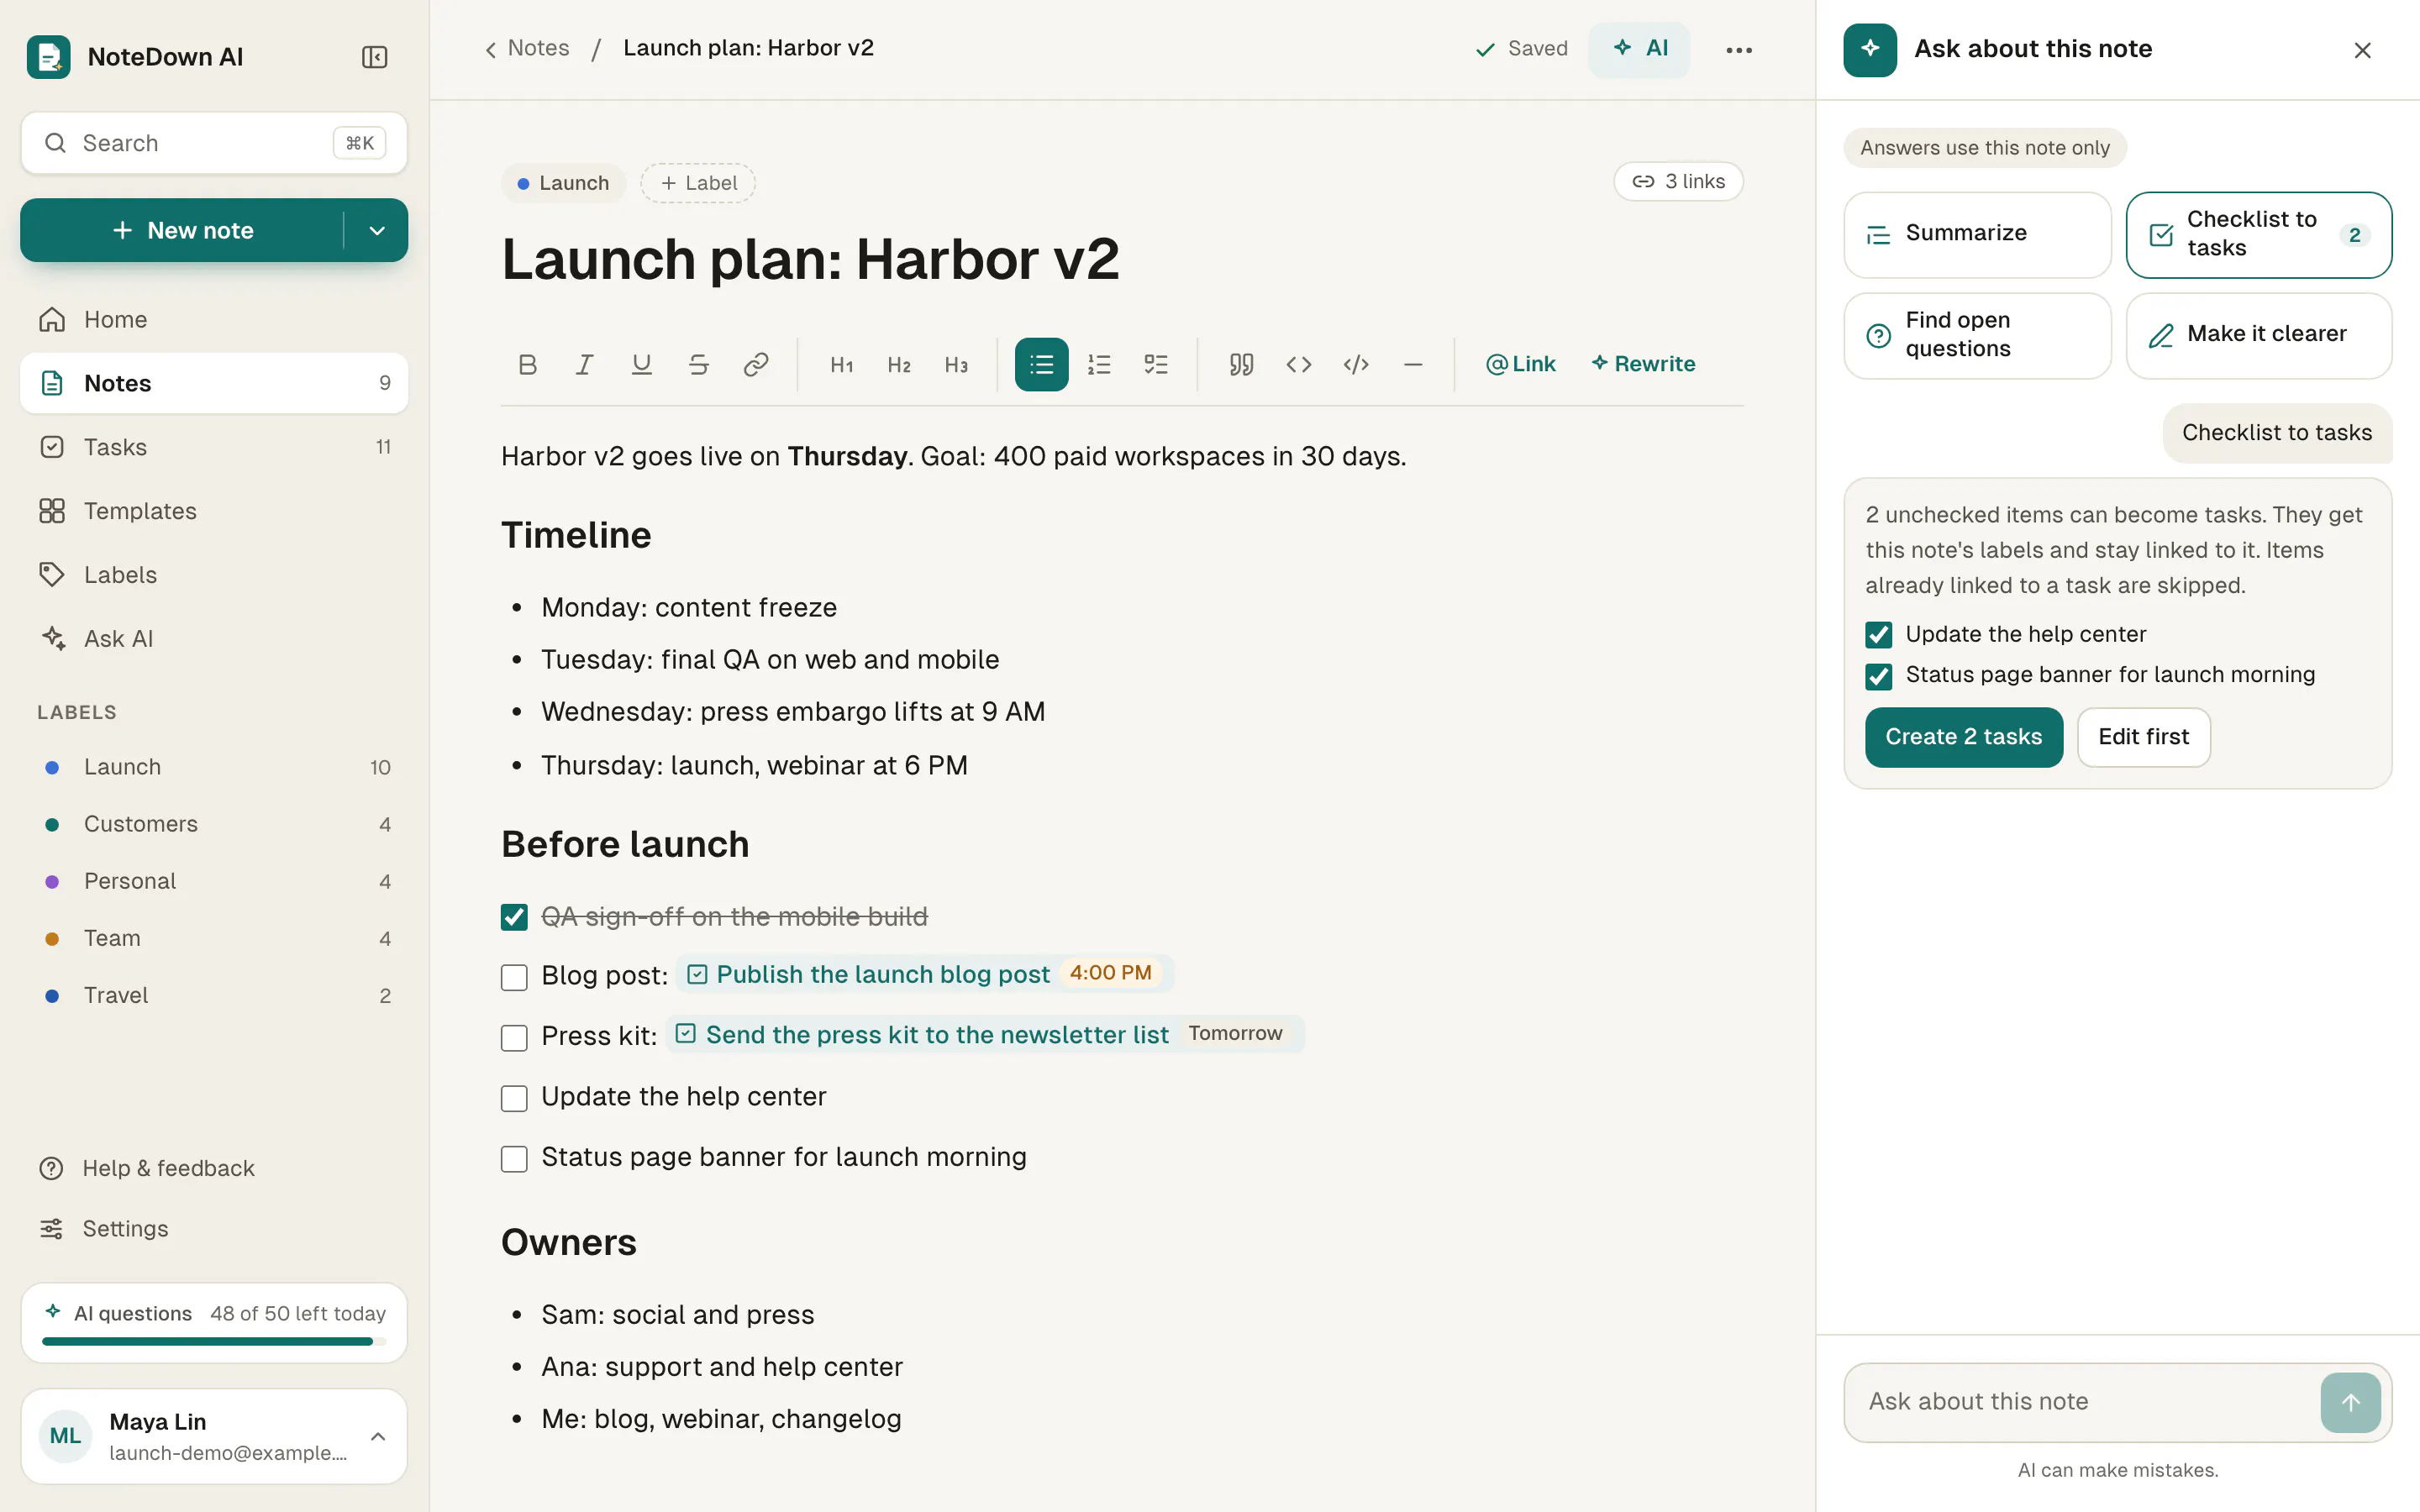This screenshot has width=2420, height=1512.
Task: Toggle the bulleted list button
Action: pyautogui.click(x=1041, y=364)
